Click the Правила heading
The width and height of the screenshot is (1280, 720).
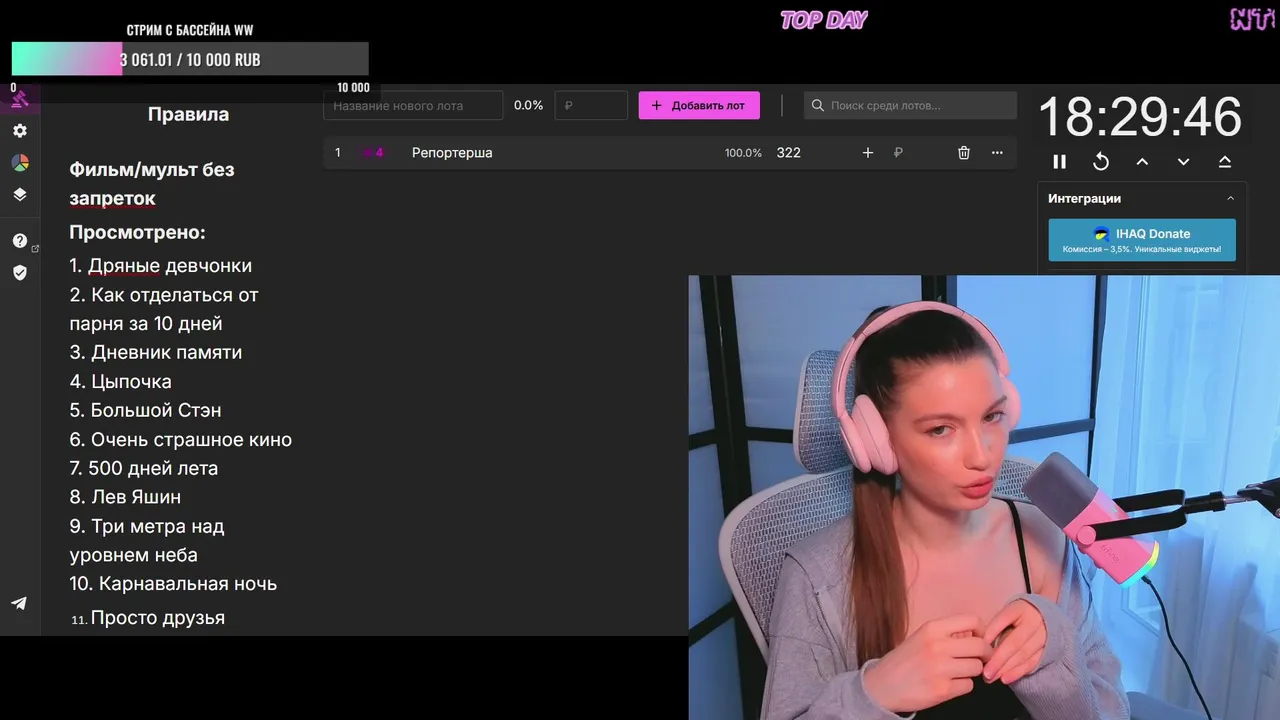(x=188, y=114)
